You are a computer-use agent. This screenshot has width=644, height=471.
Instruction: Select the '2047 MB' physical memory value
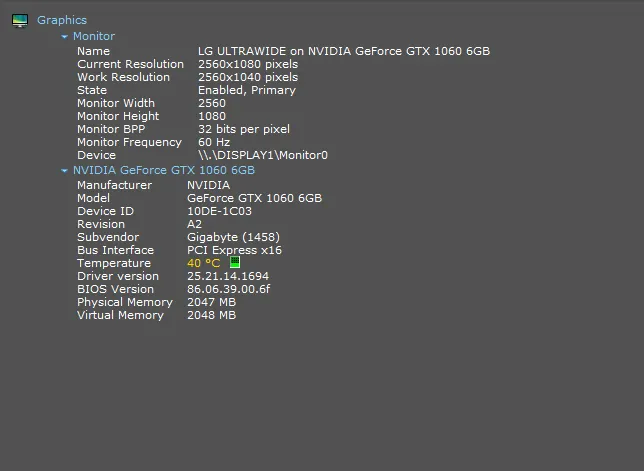point(212,302)
